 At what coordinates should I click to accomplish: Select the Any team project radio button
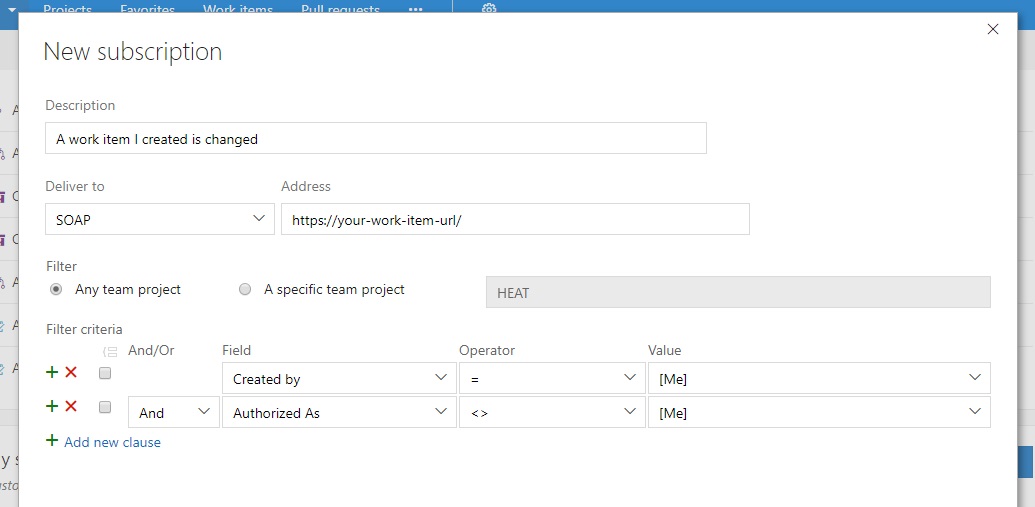56,290
